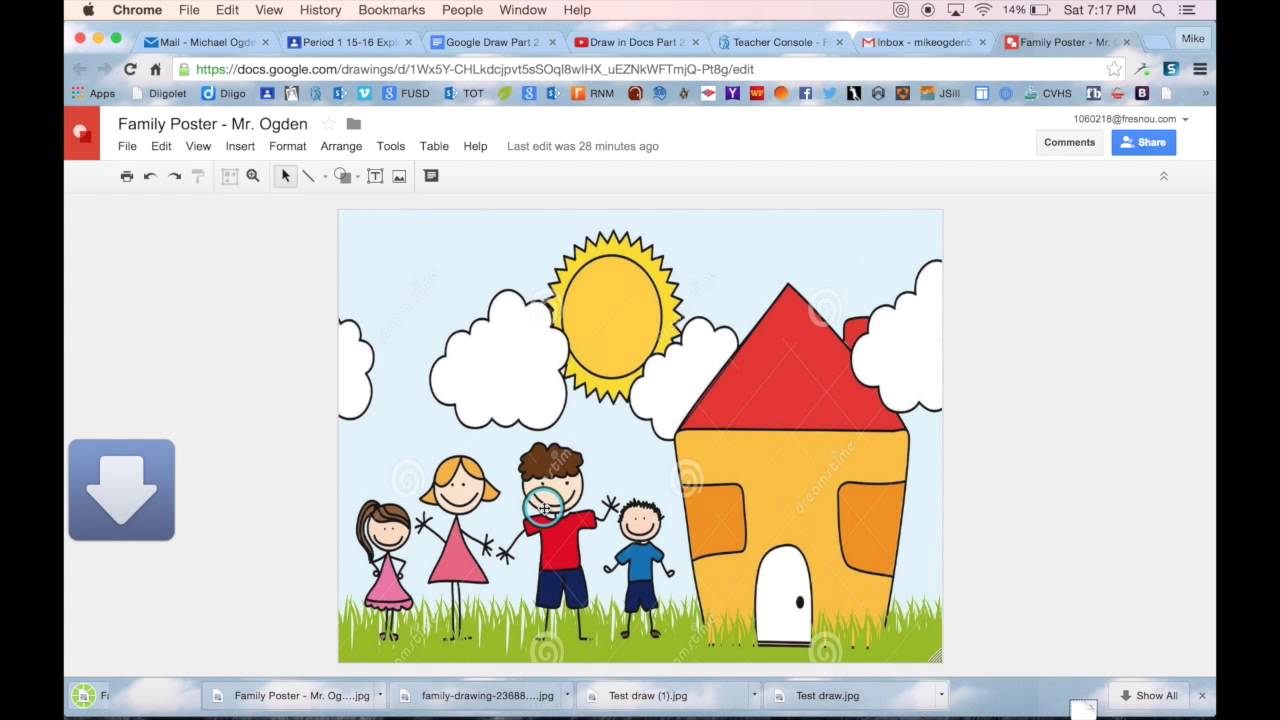Image resolution: width=1280 pixels, height=720 pixels.
Task: Switch to the Mail - Michael Ogden tab
Action: [205, 42]
